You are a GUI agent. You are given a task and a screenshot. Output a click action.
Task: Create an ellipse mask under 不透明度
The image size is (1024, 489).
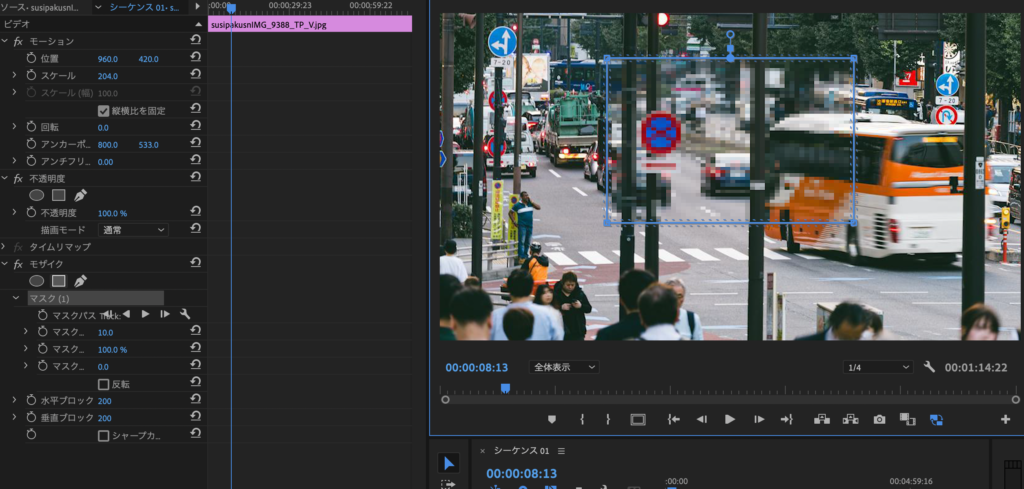pos(37,195)
